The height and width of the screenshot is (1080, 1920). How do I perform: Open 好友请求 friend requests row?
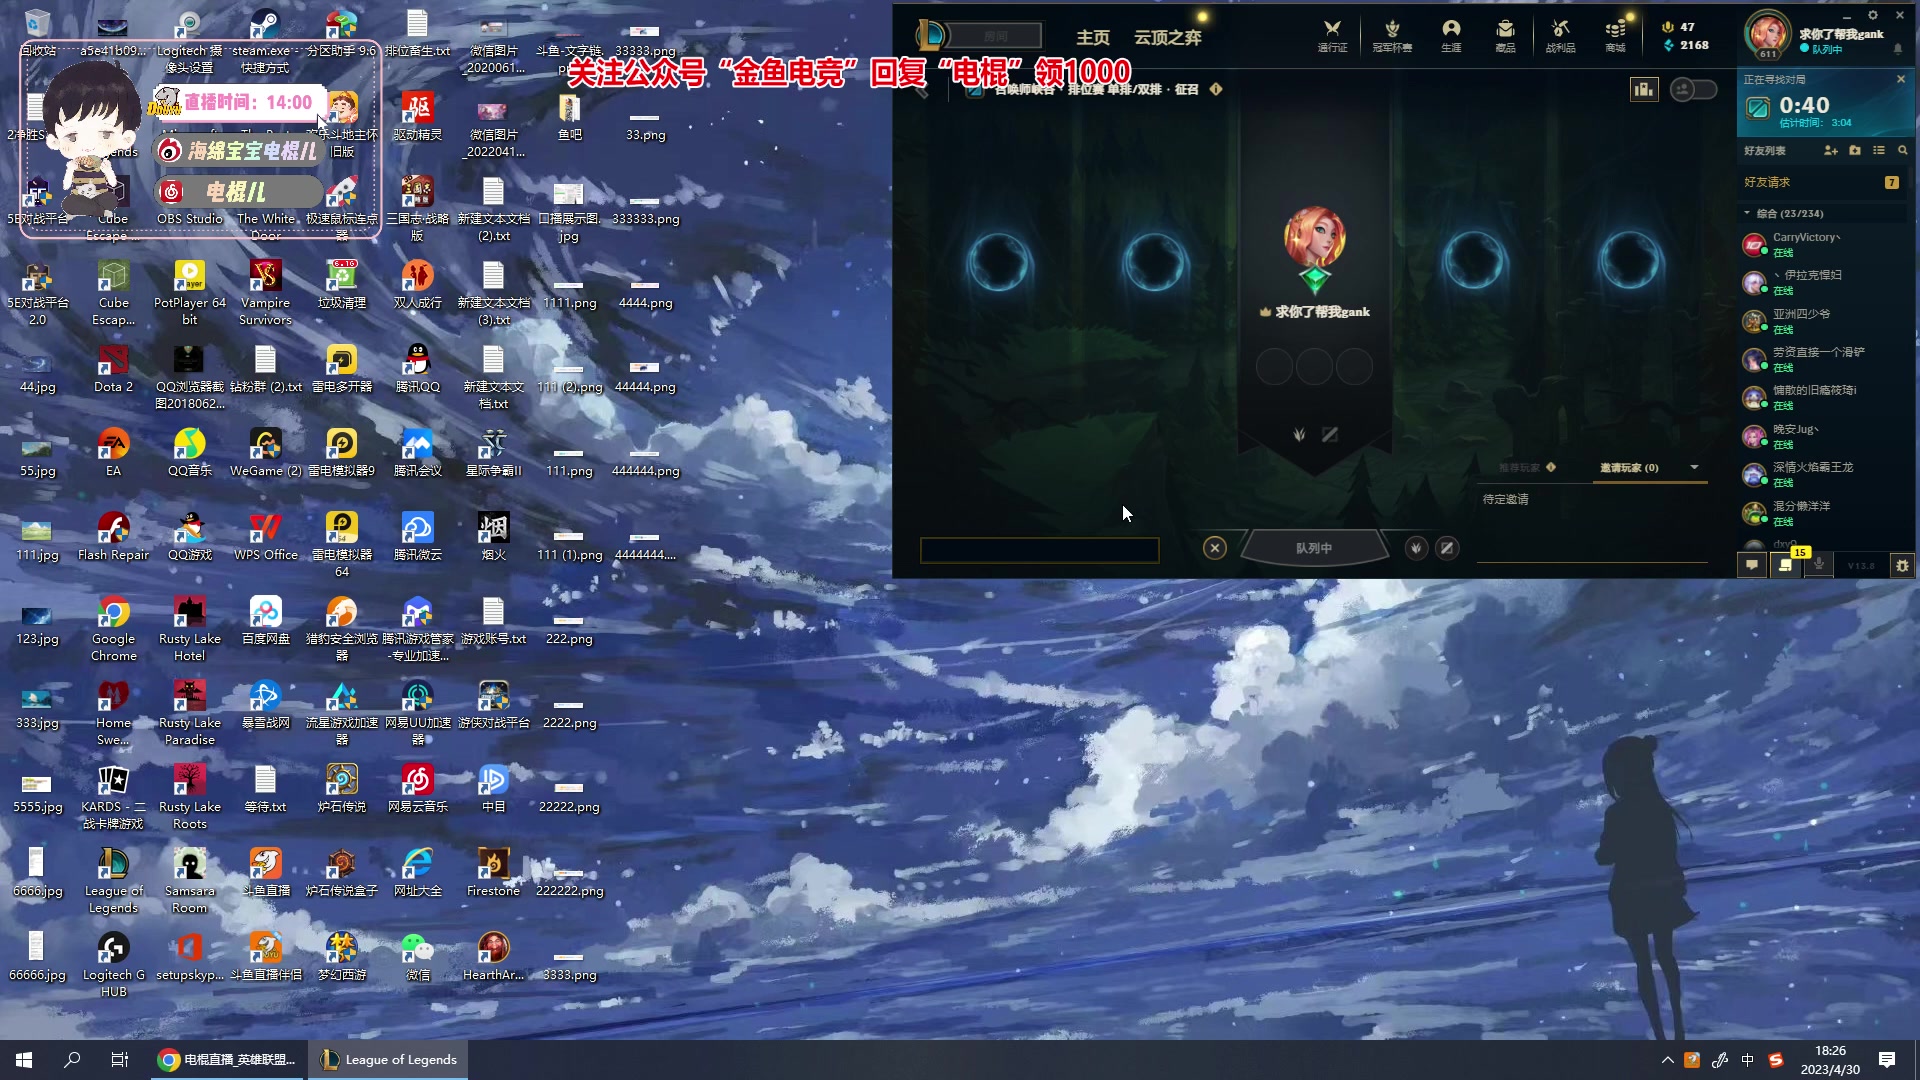(x=1822, y=182)
